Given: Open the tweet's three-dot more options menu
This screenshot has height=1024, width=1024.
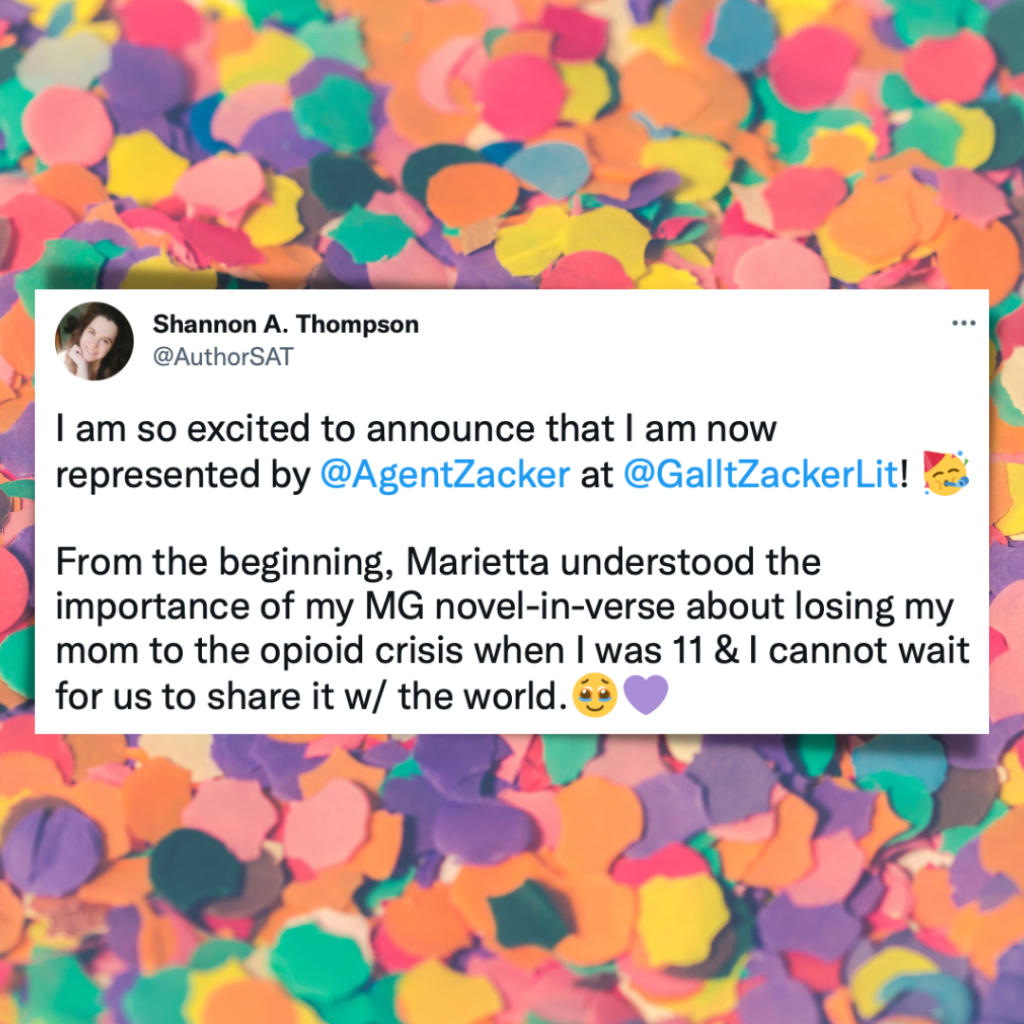Looking at the screenshot, I should point(963,323).
